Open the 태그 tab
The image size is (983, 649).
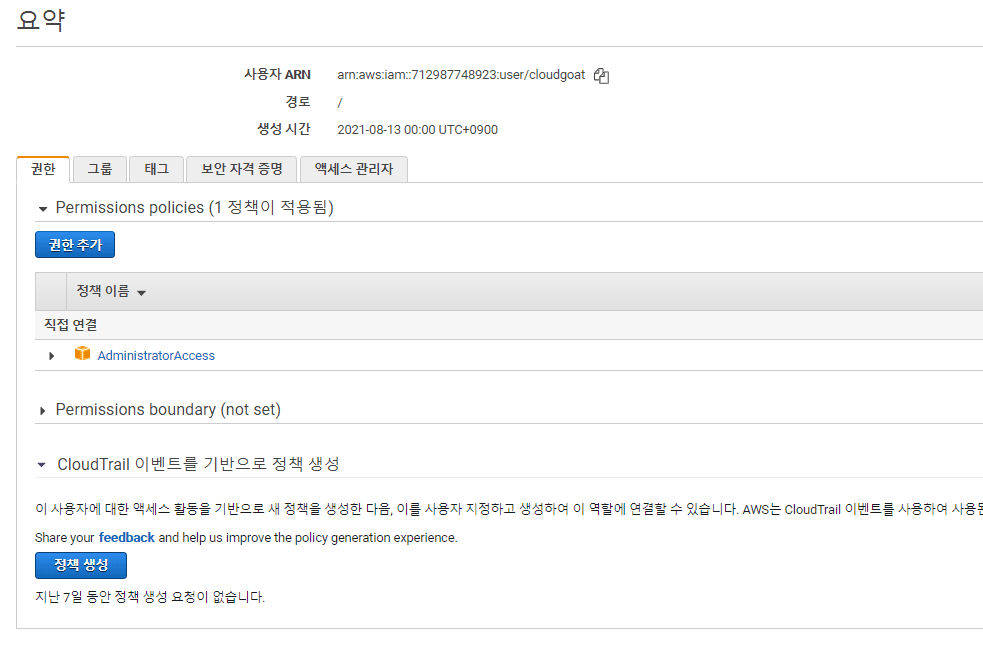(157, 169)
